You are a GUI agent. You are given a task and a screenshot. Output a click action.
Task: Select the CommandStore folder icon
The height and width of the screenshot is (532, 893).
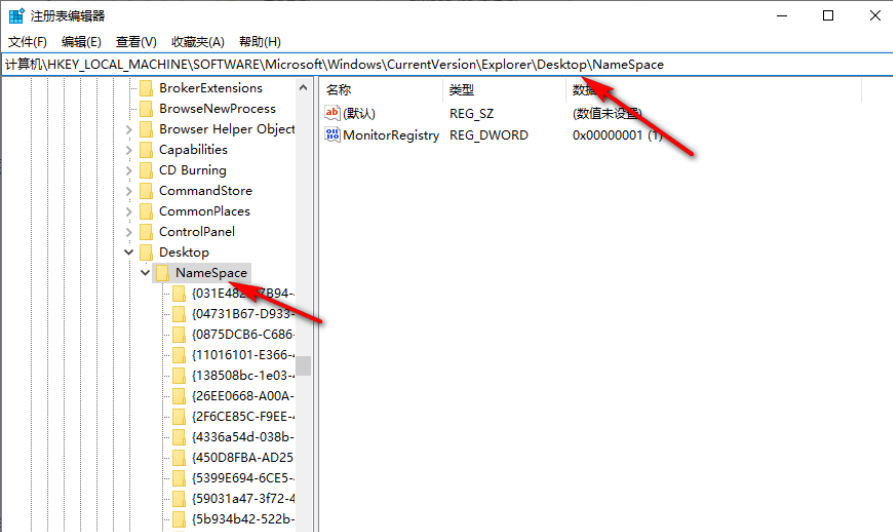click(x=146, y=191)
